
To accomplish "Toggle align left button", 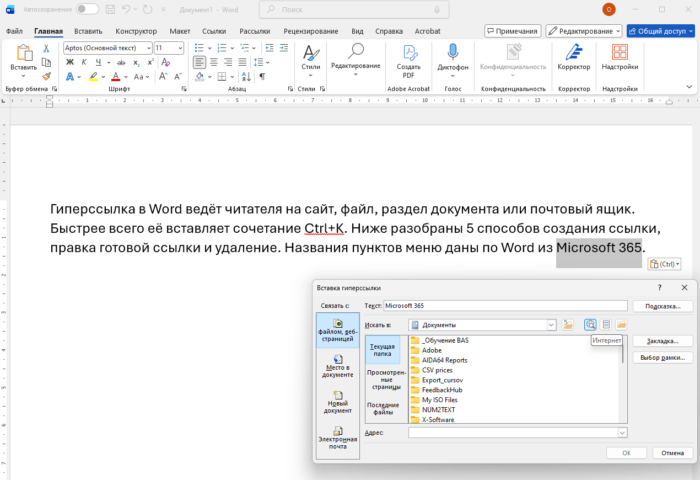I will click(x=200, y=62).
